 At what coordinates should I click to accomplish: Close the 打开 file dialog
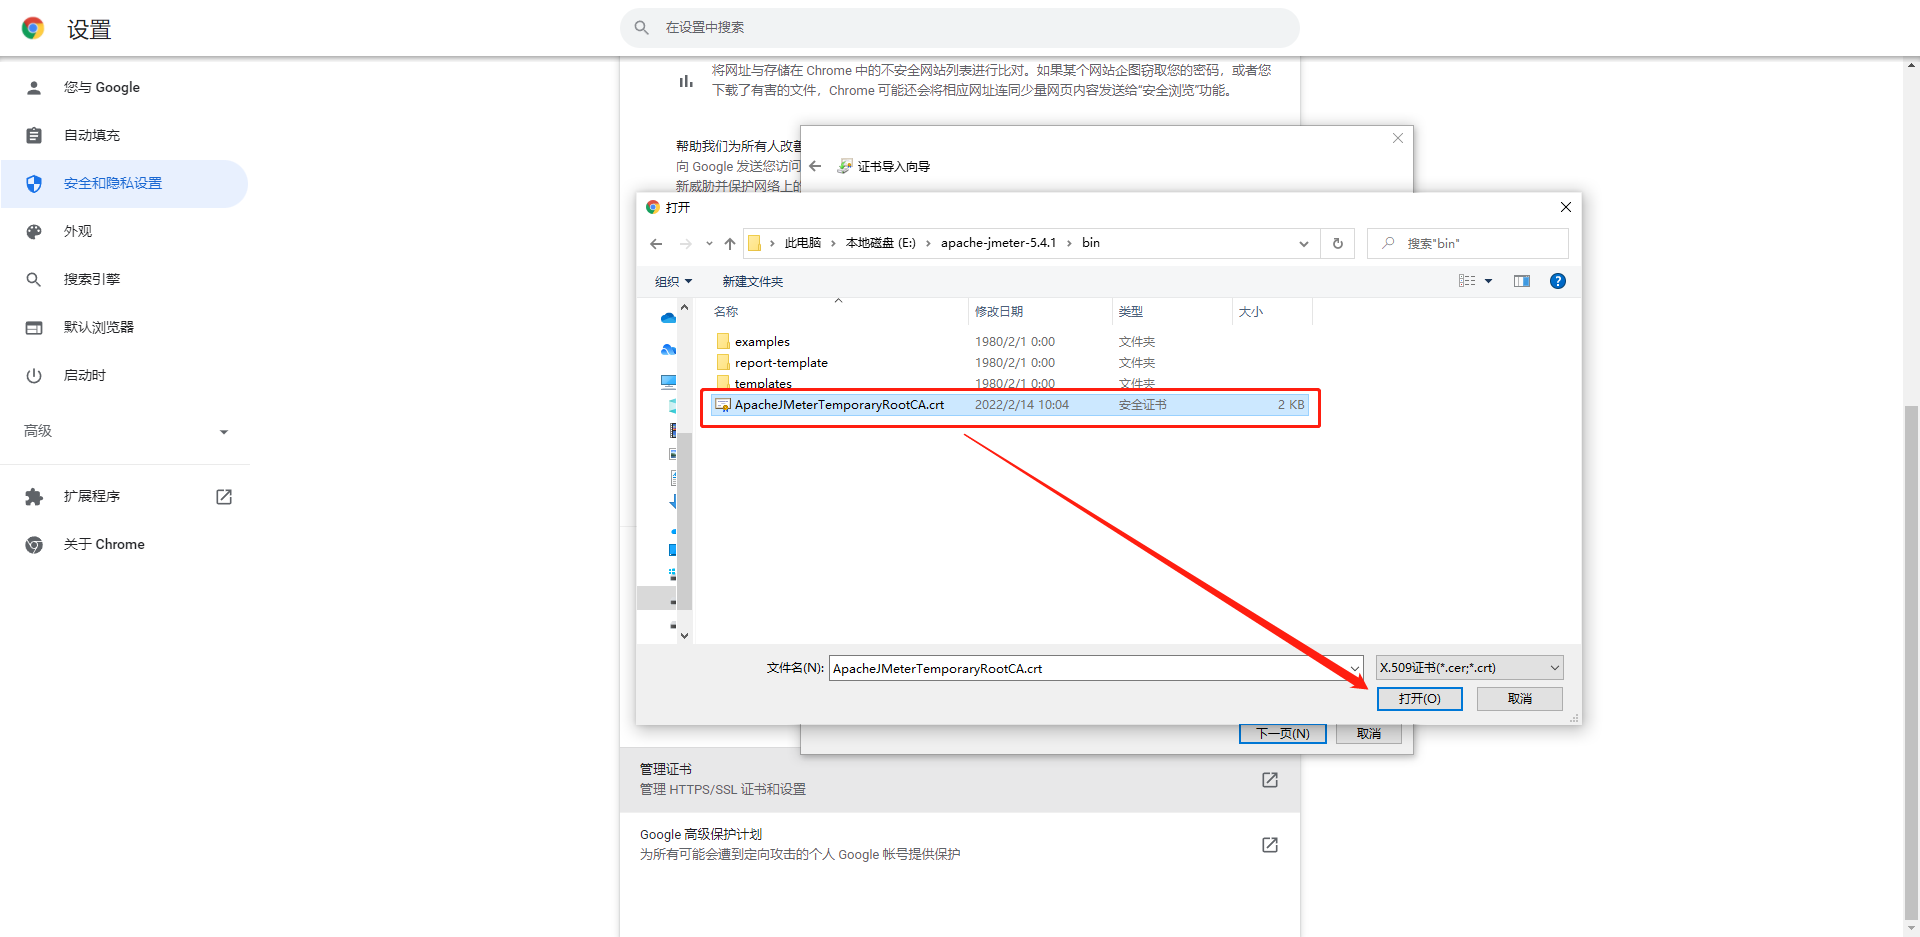point(1566,207)
